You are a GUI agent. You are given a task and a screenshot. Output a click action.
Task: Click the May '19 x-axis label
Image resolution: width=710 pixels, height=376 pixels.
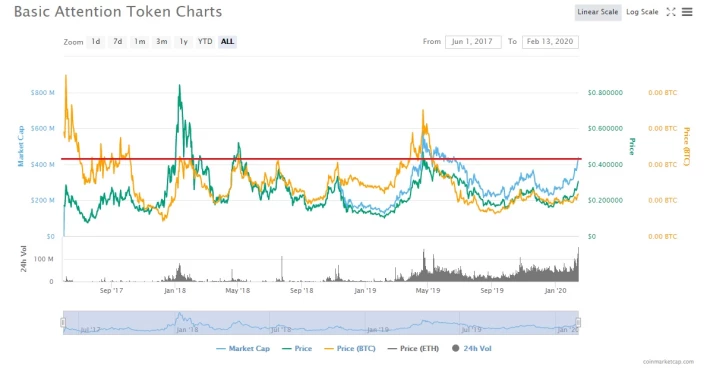coord(428,290)
